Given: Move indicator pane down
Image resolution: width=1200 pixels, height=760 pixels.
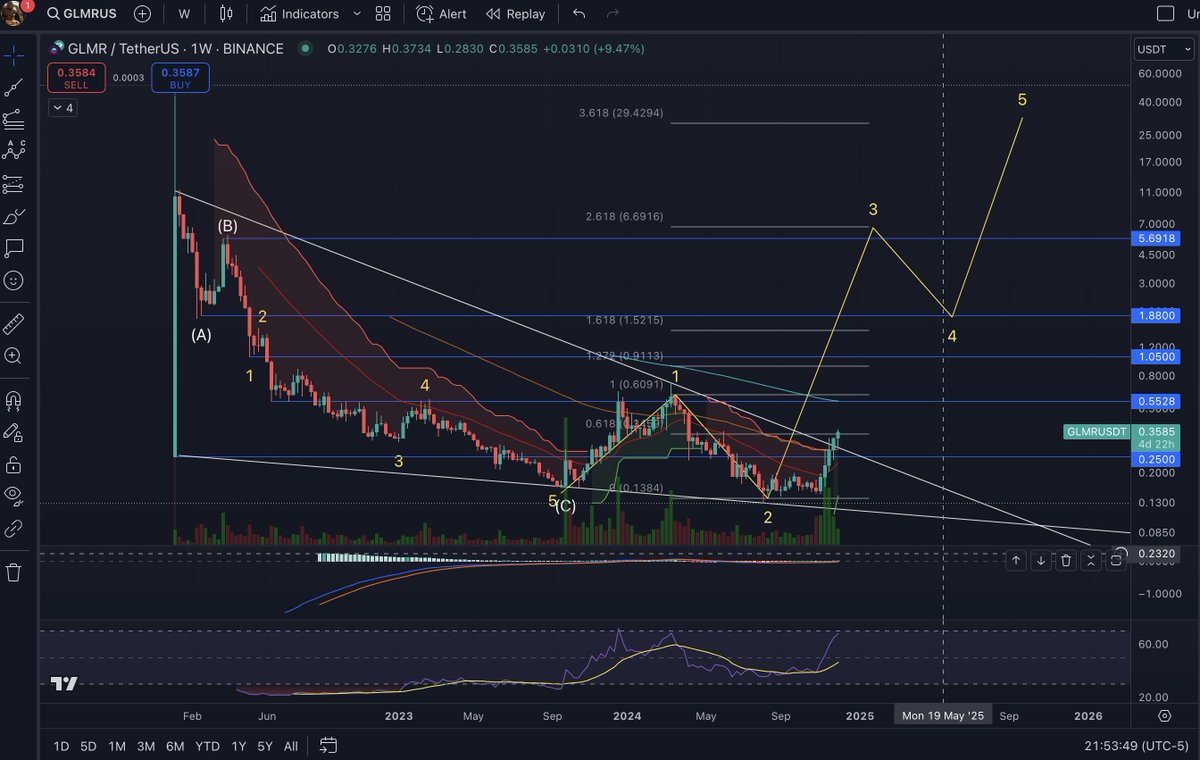Looking at the screenshot, I should [1041, 560].
